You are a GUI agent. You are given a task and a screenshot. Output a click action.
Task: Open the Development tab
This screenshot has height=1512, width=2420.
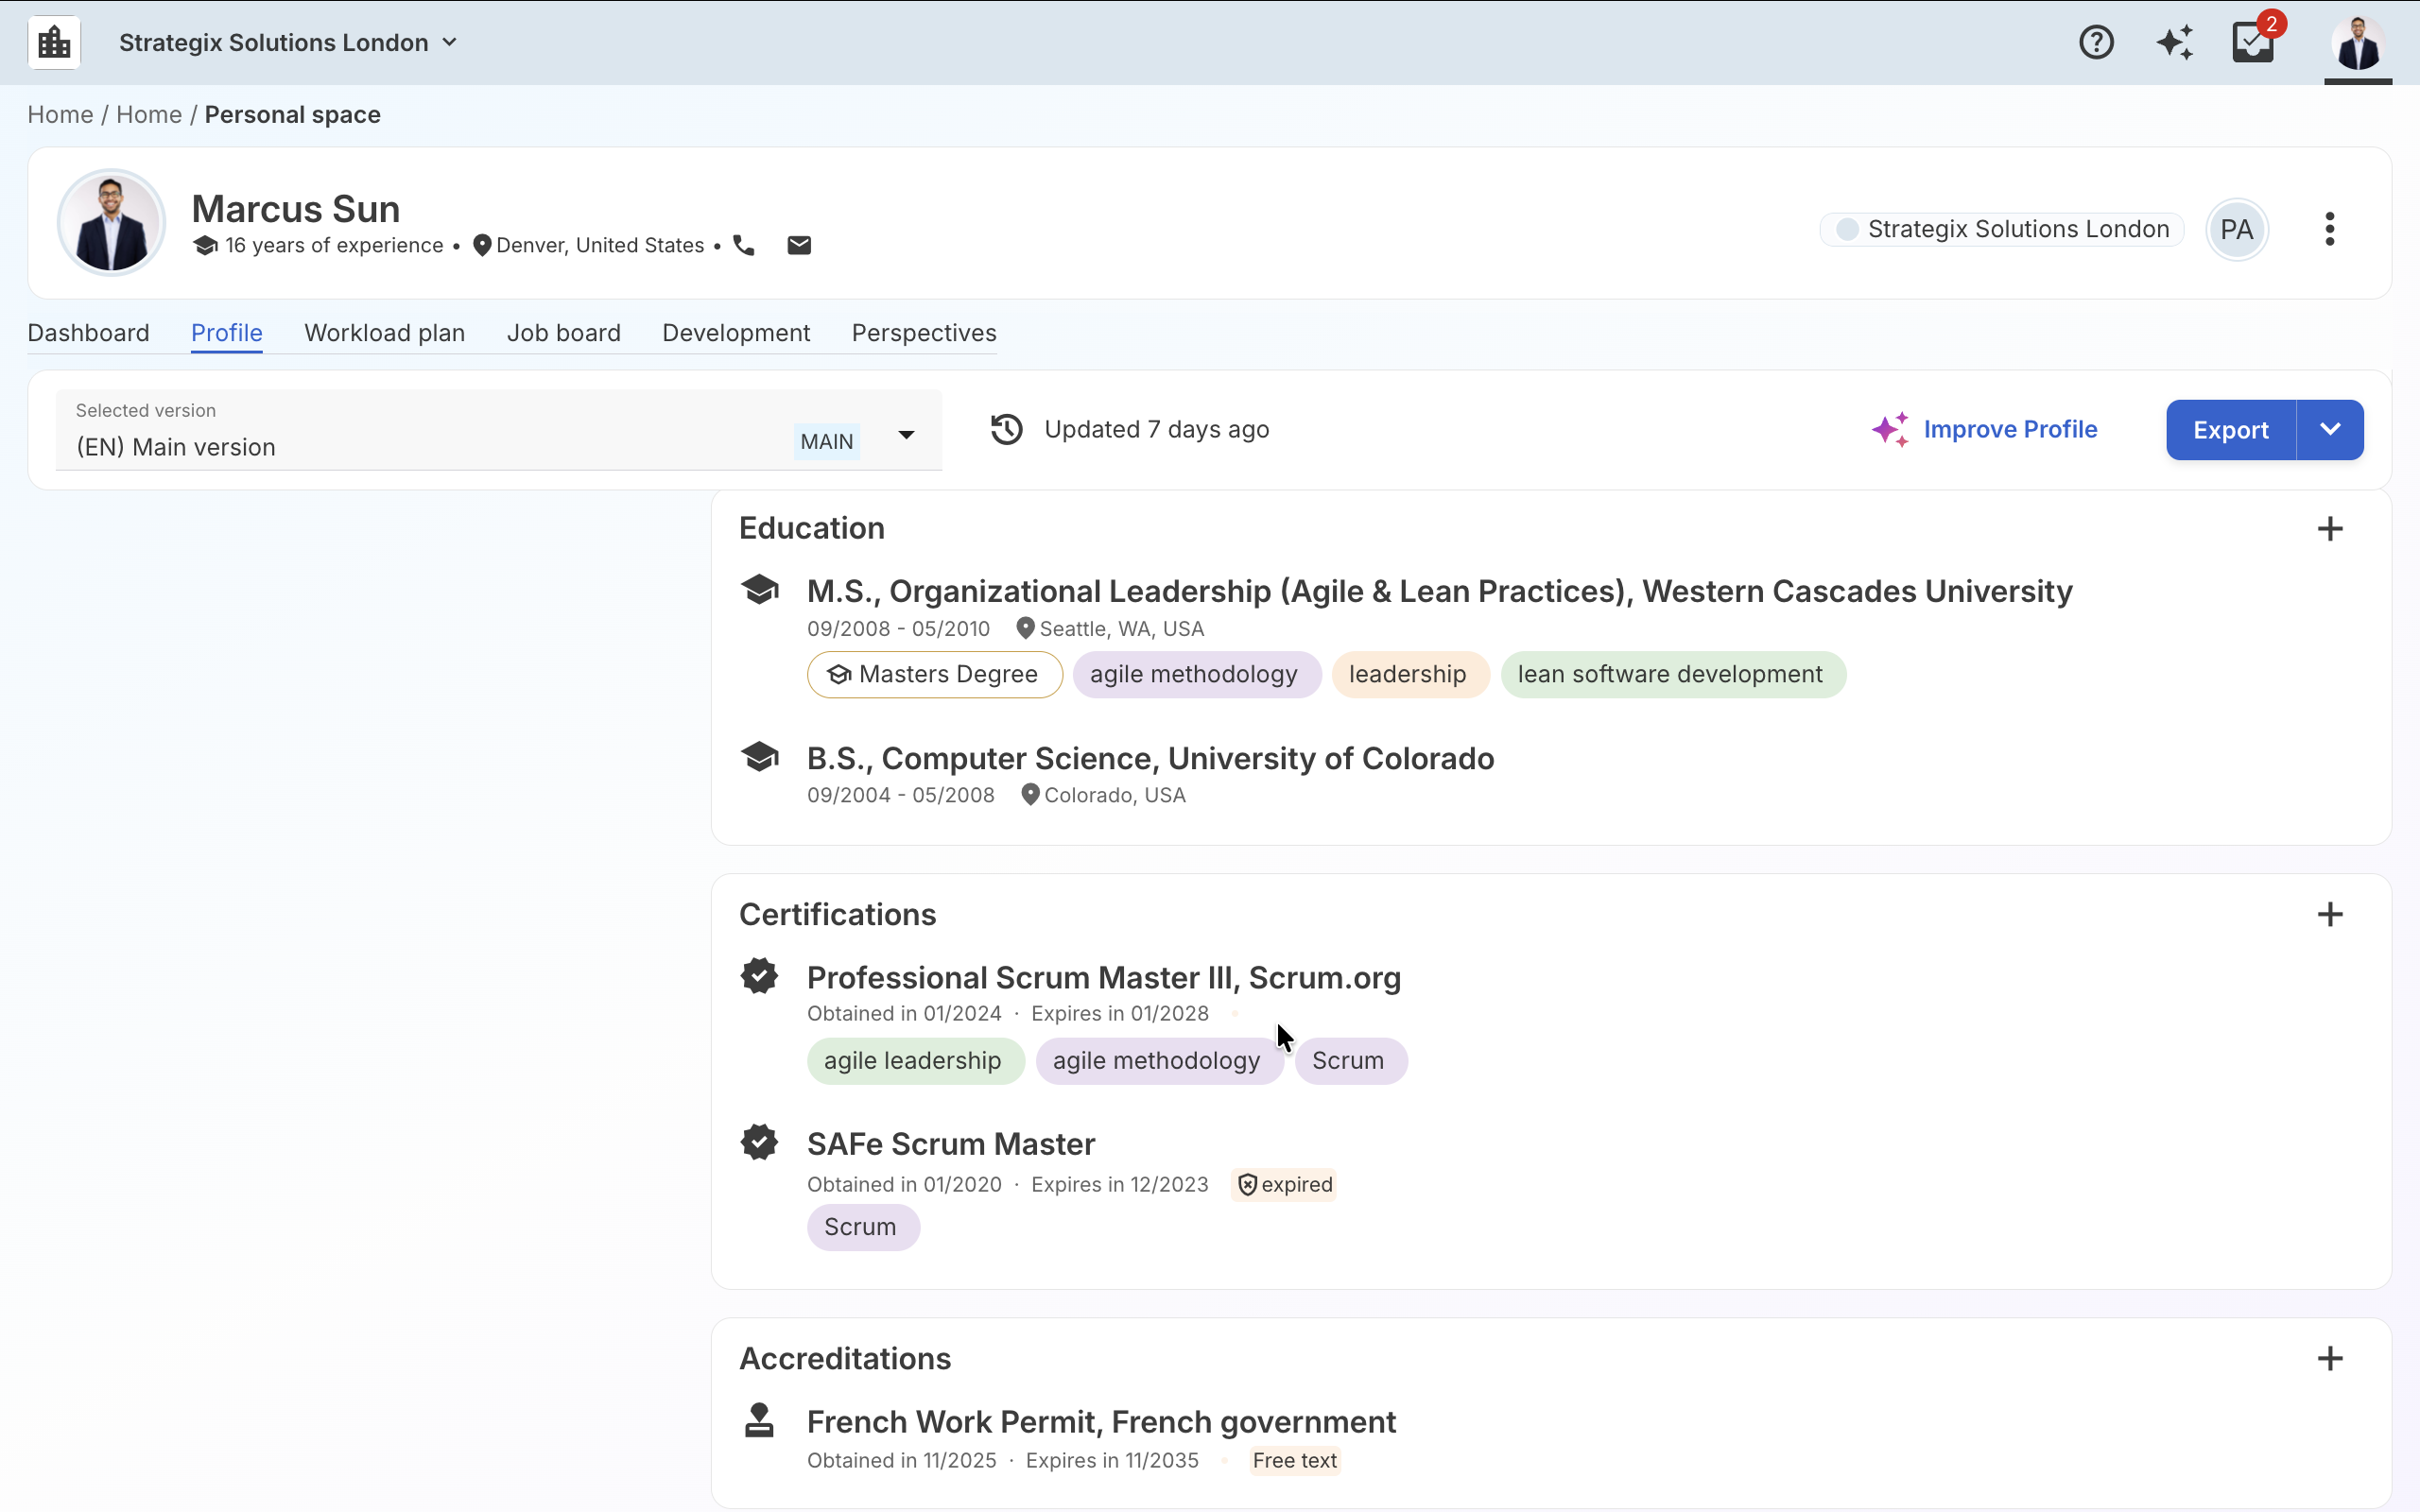736,333
